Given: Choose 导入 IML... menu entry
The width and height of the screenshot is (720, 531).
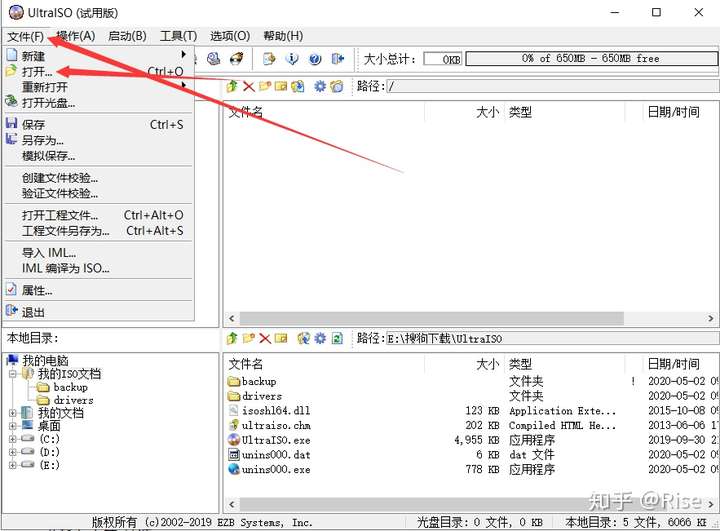Looking at the screenshot, I should [98, 253].
